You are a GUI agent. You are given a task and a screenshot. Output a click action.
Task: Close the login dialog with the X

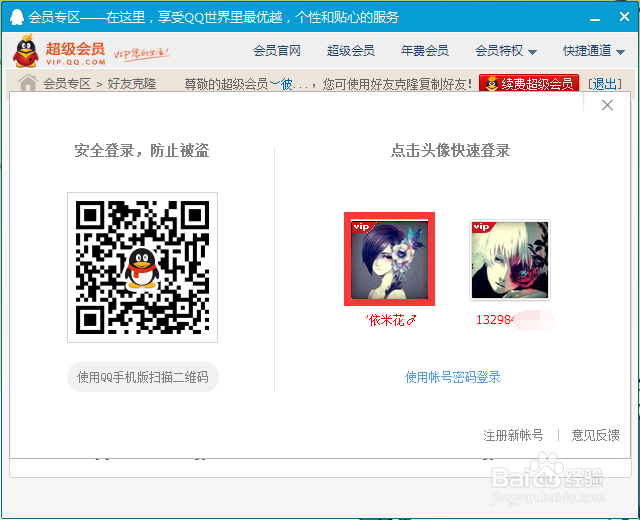pyautogui.click(x=607, y=105)
